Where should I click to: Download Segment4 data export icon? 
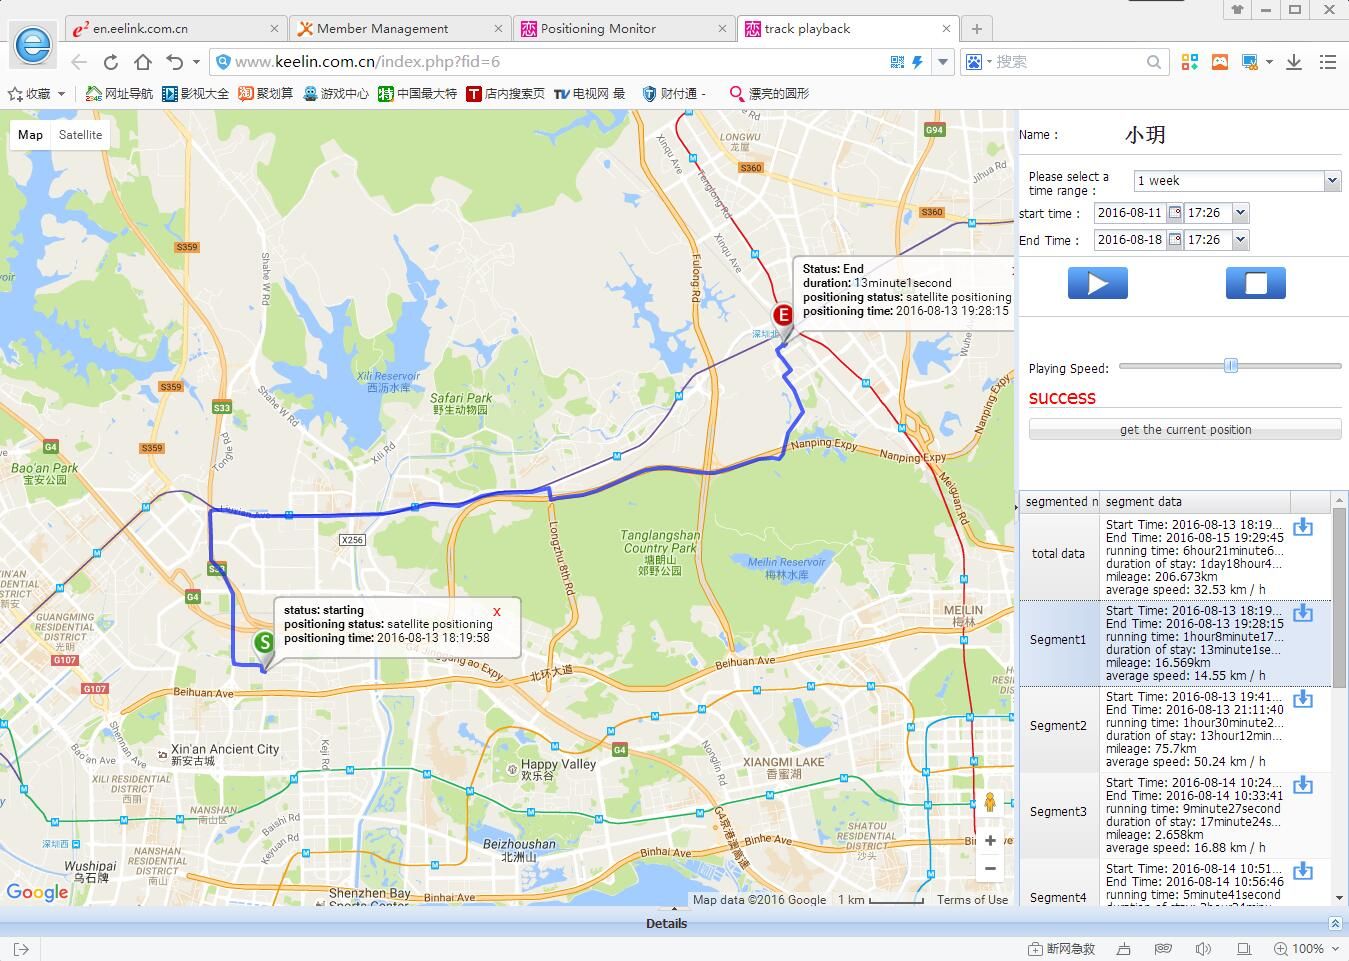click(1303, 871)
